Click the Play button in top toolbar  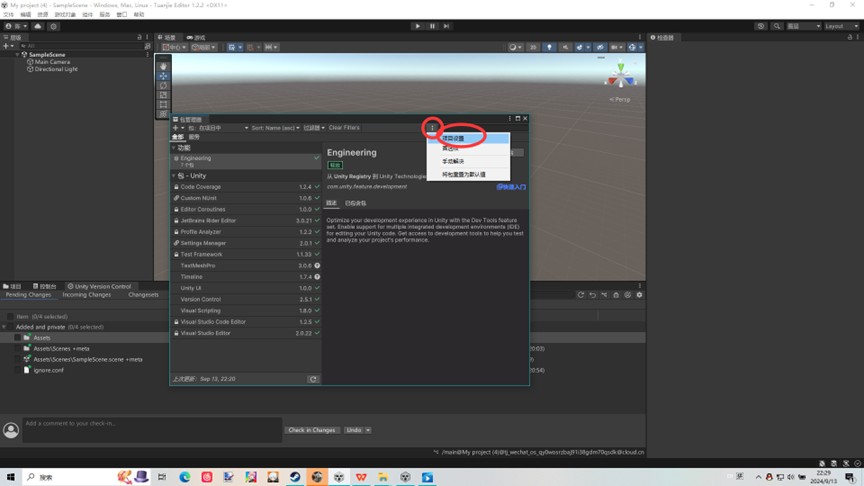coord(418,26)
